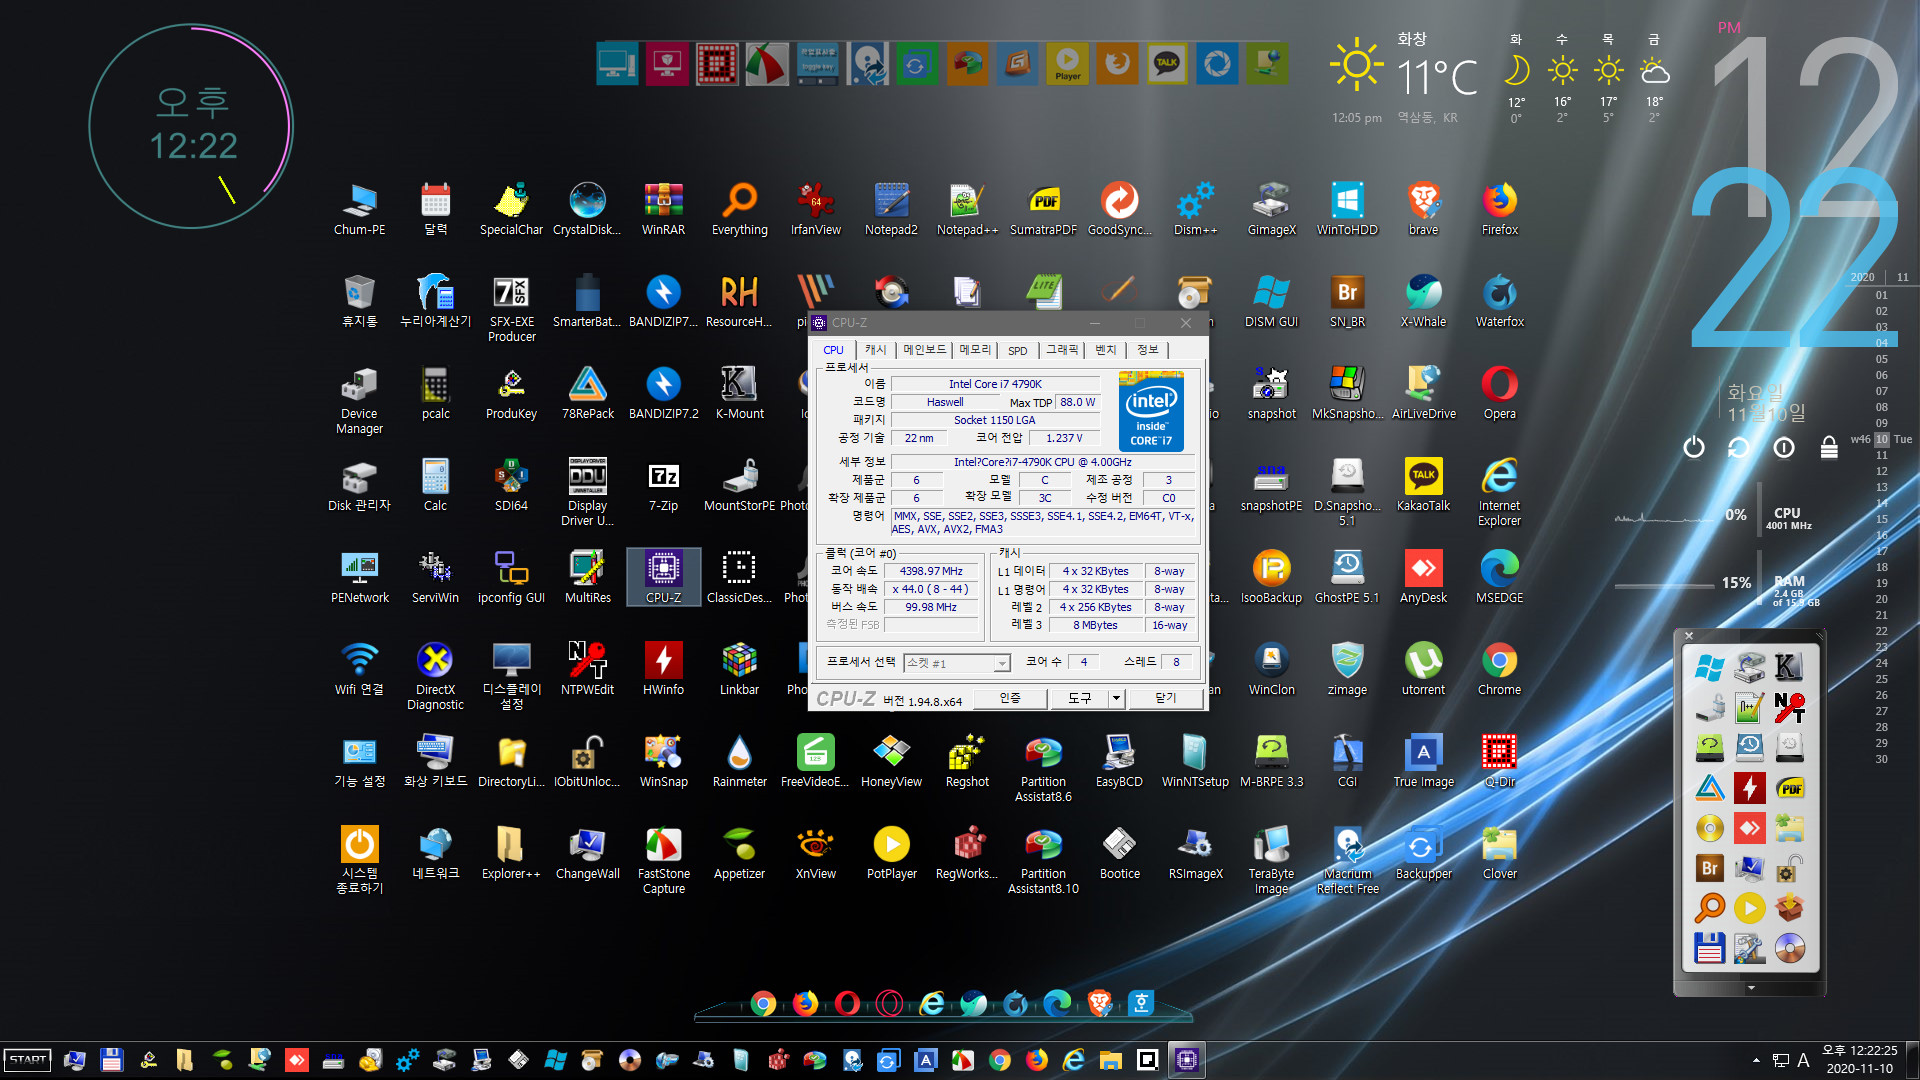The image size is (1920, 1080).
Task: Launch Opera from the bottom dock
Action: pyautogui.click(x=847, y=1003)
